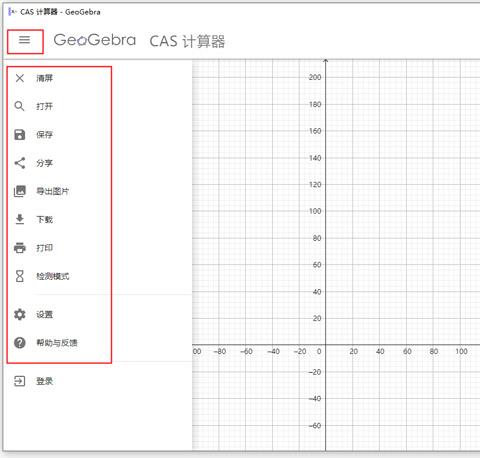Click the CAS 计算器 title text
This screenshot has width=480, height=458.
187,41
